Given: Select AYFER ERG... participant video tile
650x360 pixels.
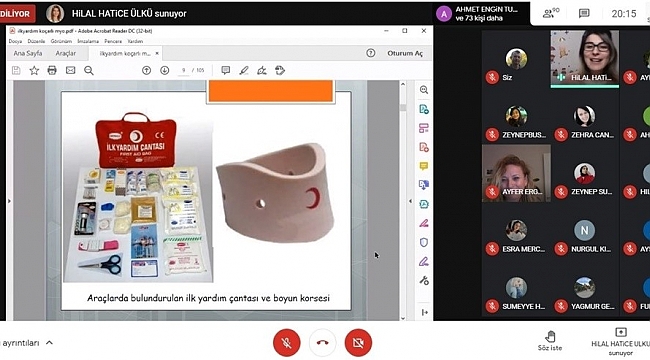Looking at the screenshot, I should (516, 173).
